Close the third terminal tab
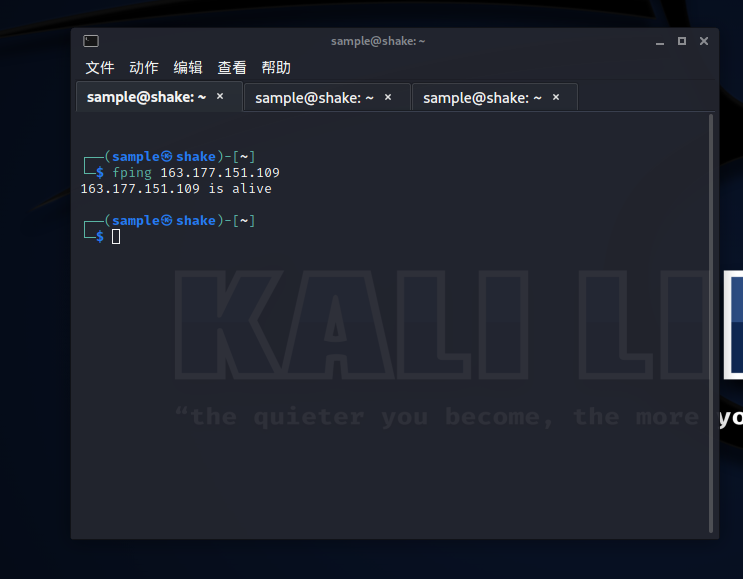The width and height of the screenshot is (743, 579). (556, 97)
